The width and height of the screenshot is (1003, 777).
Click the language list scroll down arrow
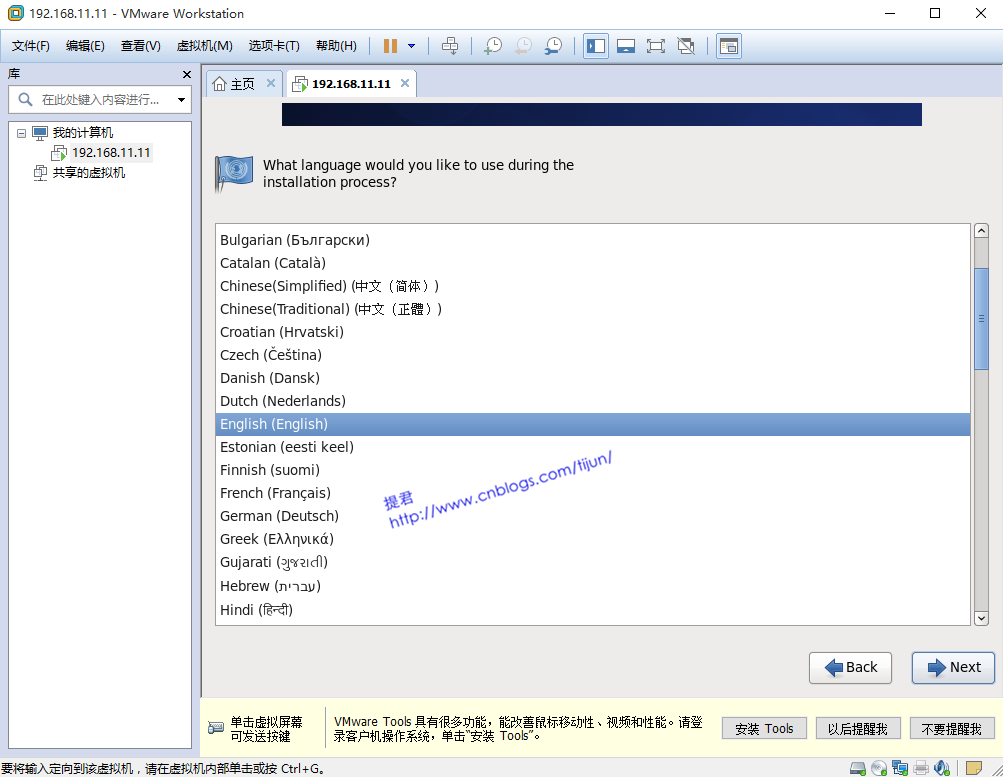tap(981, 618)
